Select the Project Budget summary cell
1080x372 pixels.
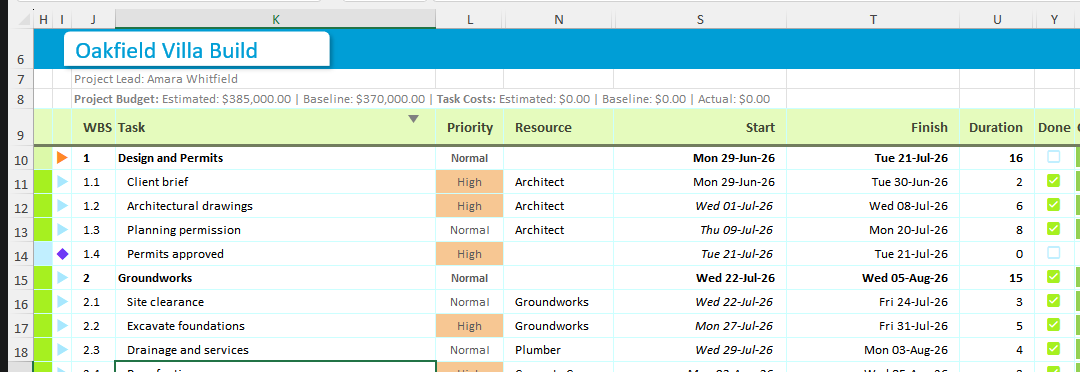tap(422, 99)
